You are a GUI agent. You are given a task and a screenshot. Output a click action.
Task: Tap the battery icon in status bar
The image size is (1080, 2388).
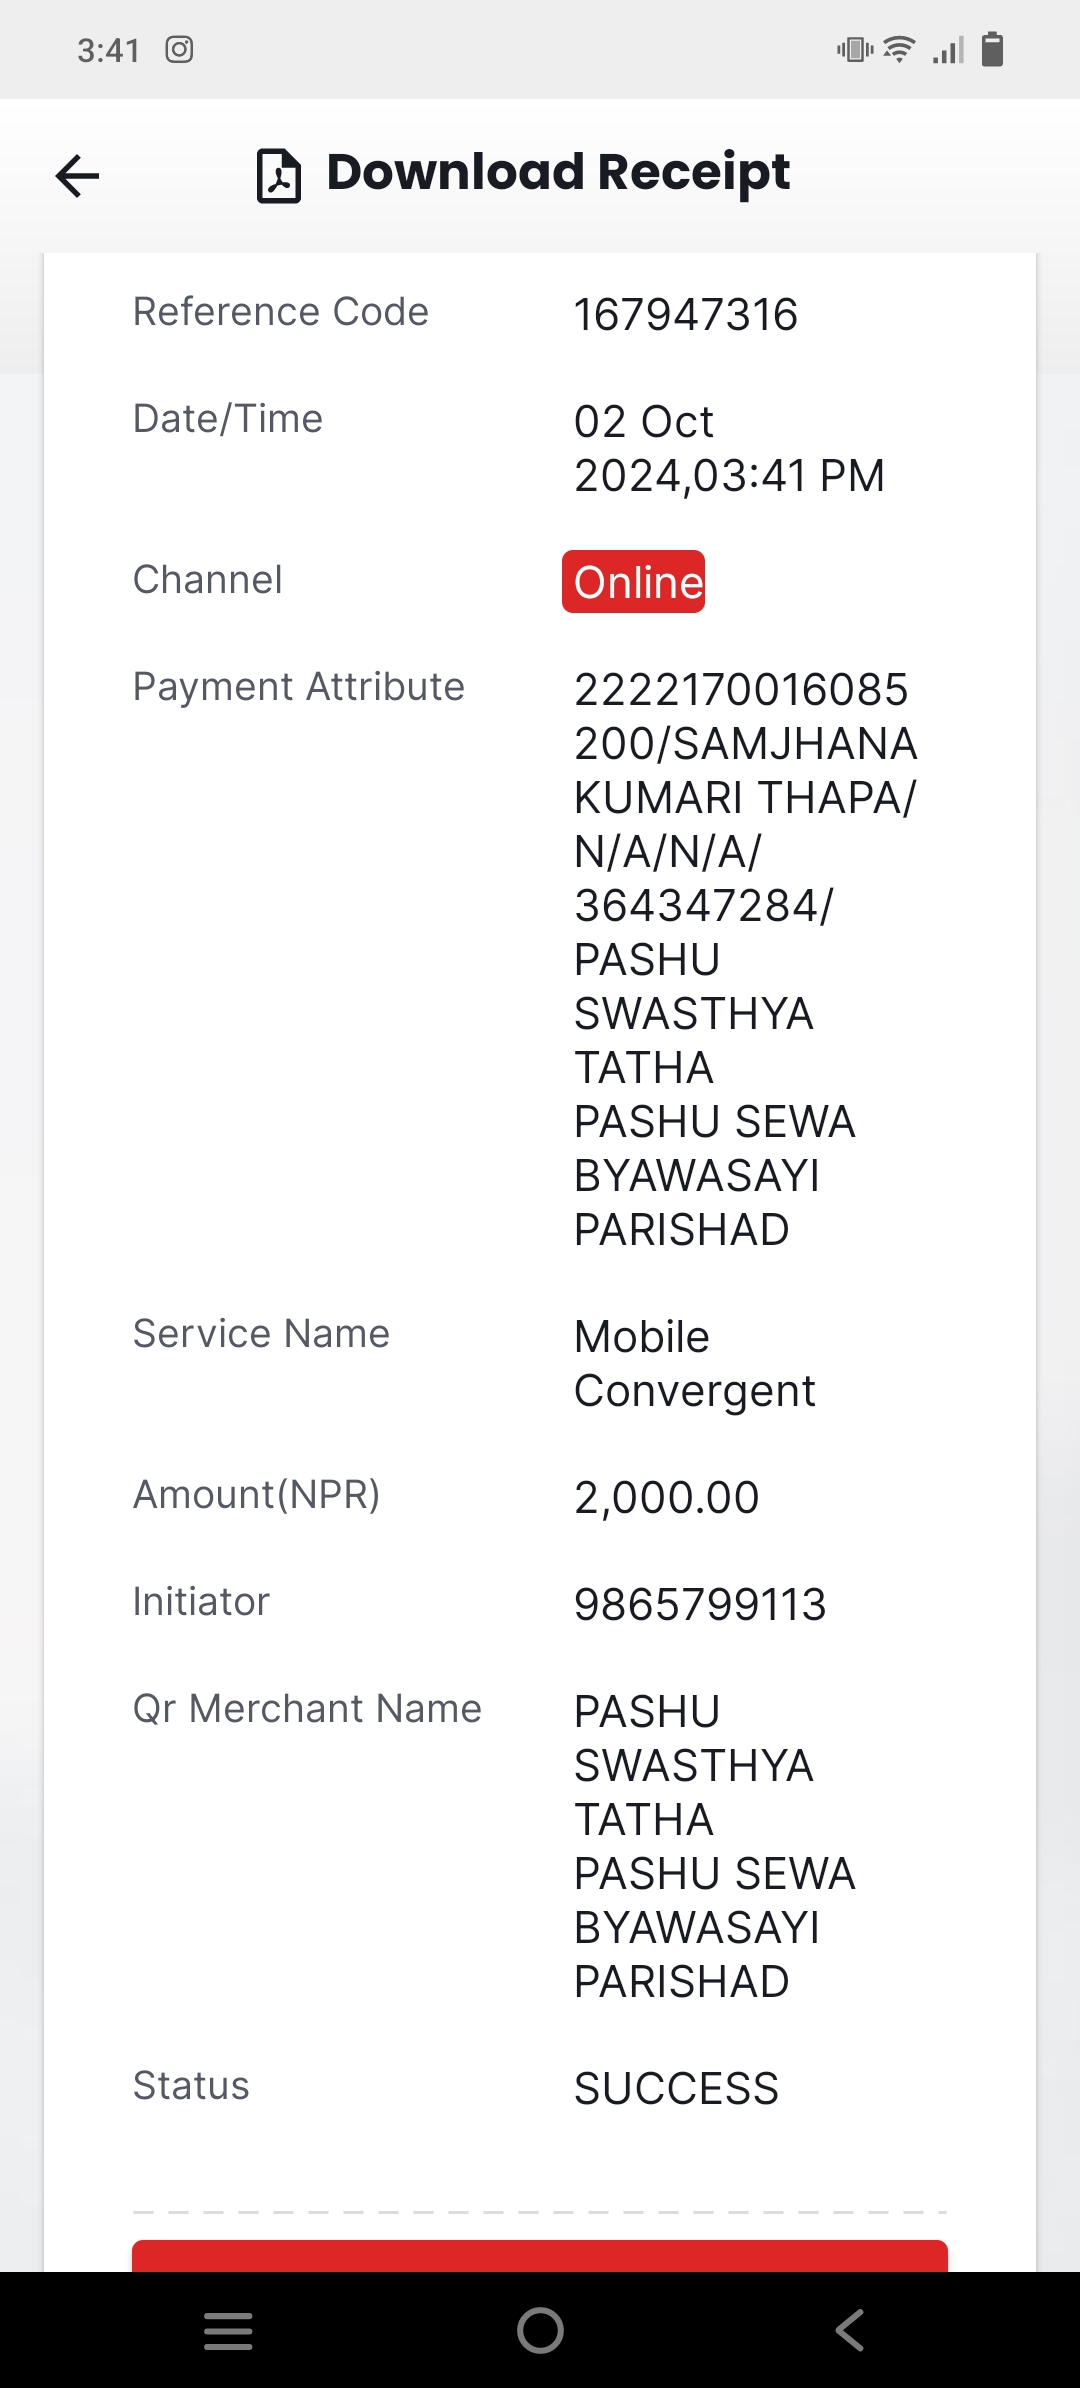coord(992,49)
